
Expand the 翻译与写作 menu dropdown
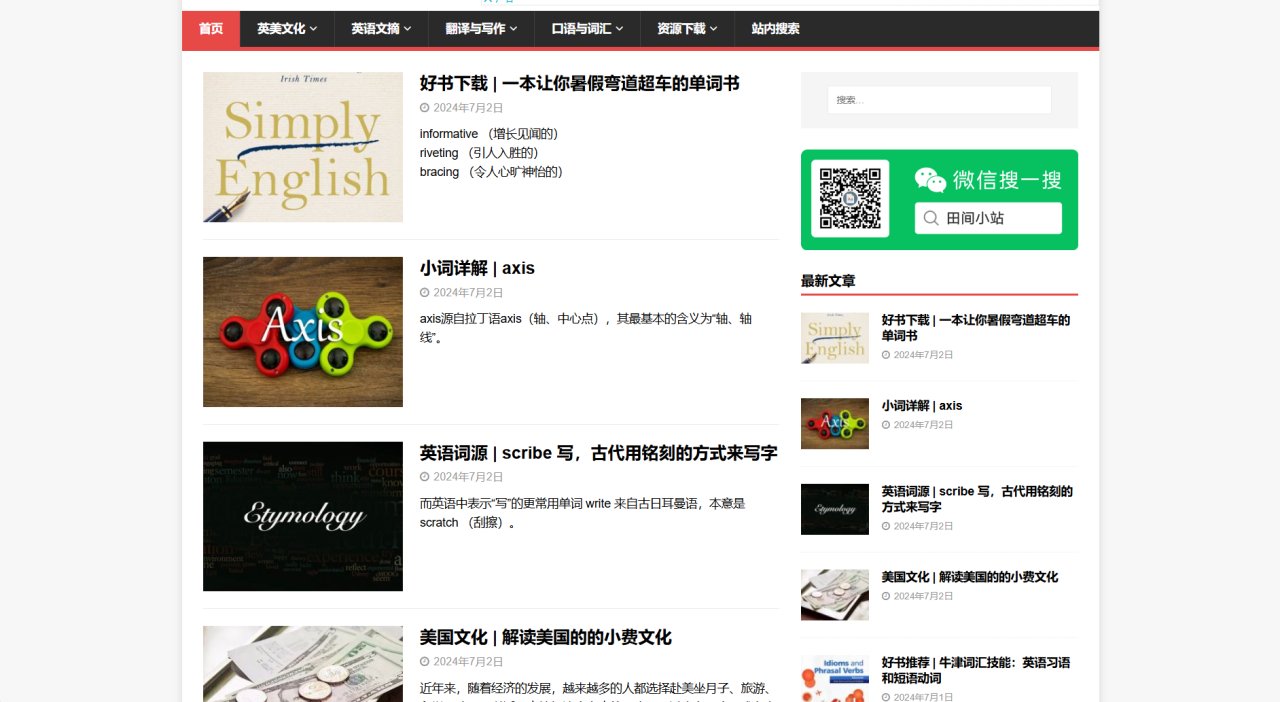481,29
